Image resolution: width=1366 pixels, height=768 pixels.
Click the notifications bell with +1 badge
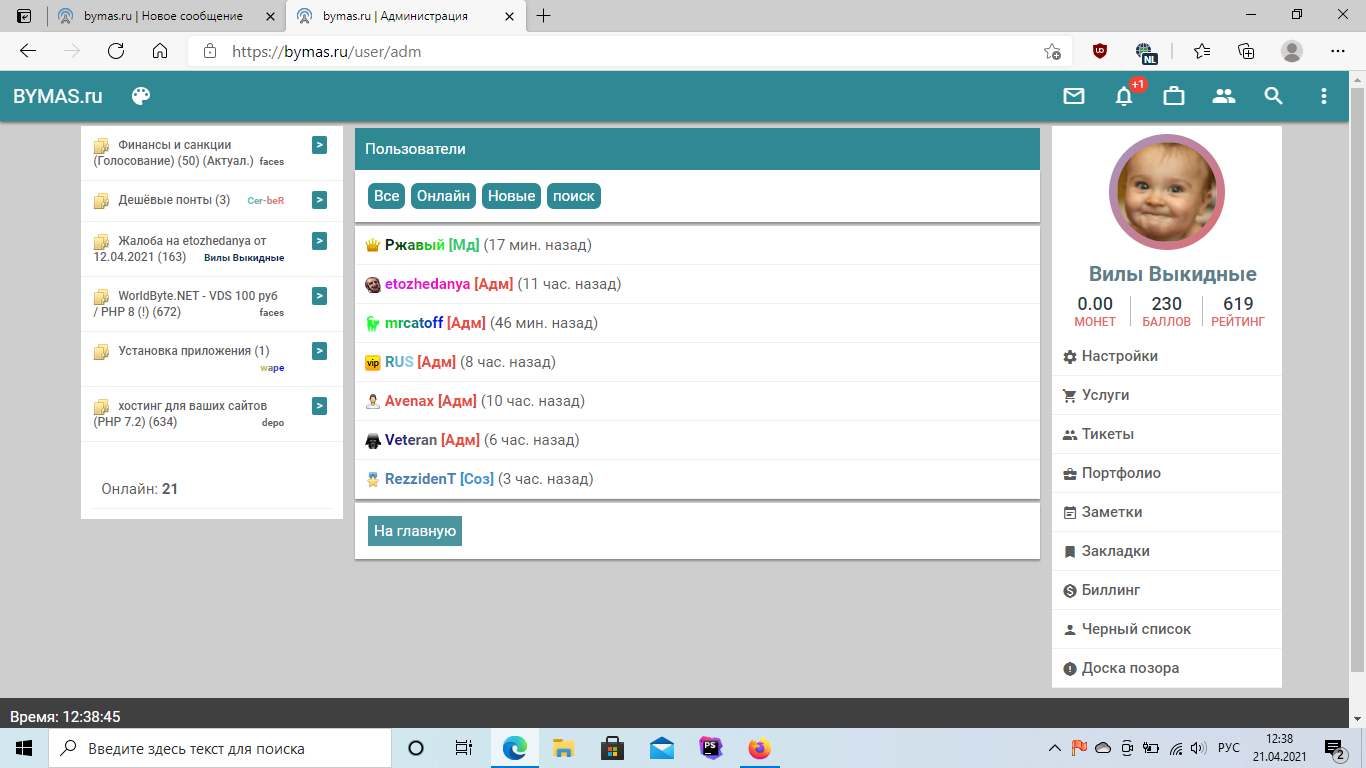pyautogui.click(x=1124, y=97)
